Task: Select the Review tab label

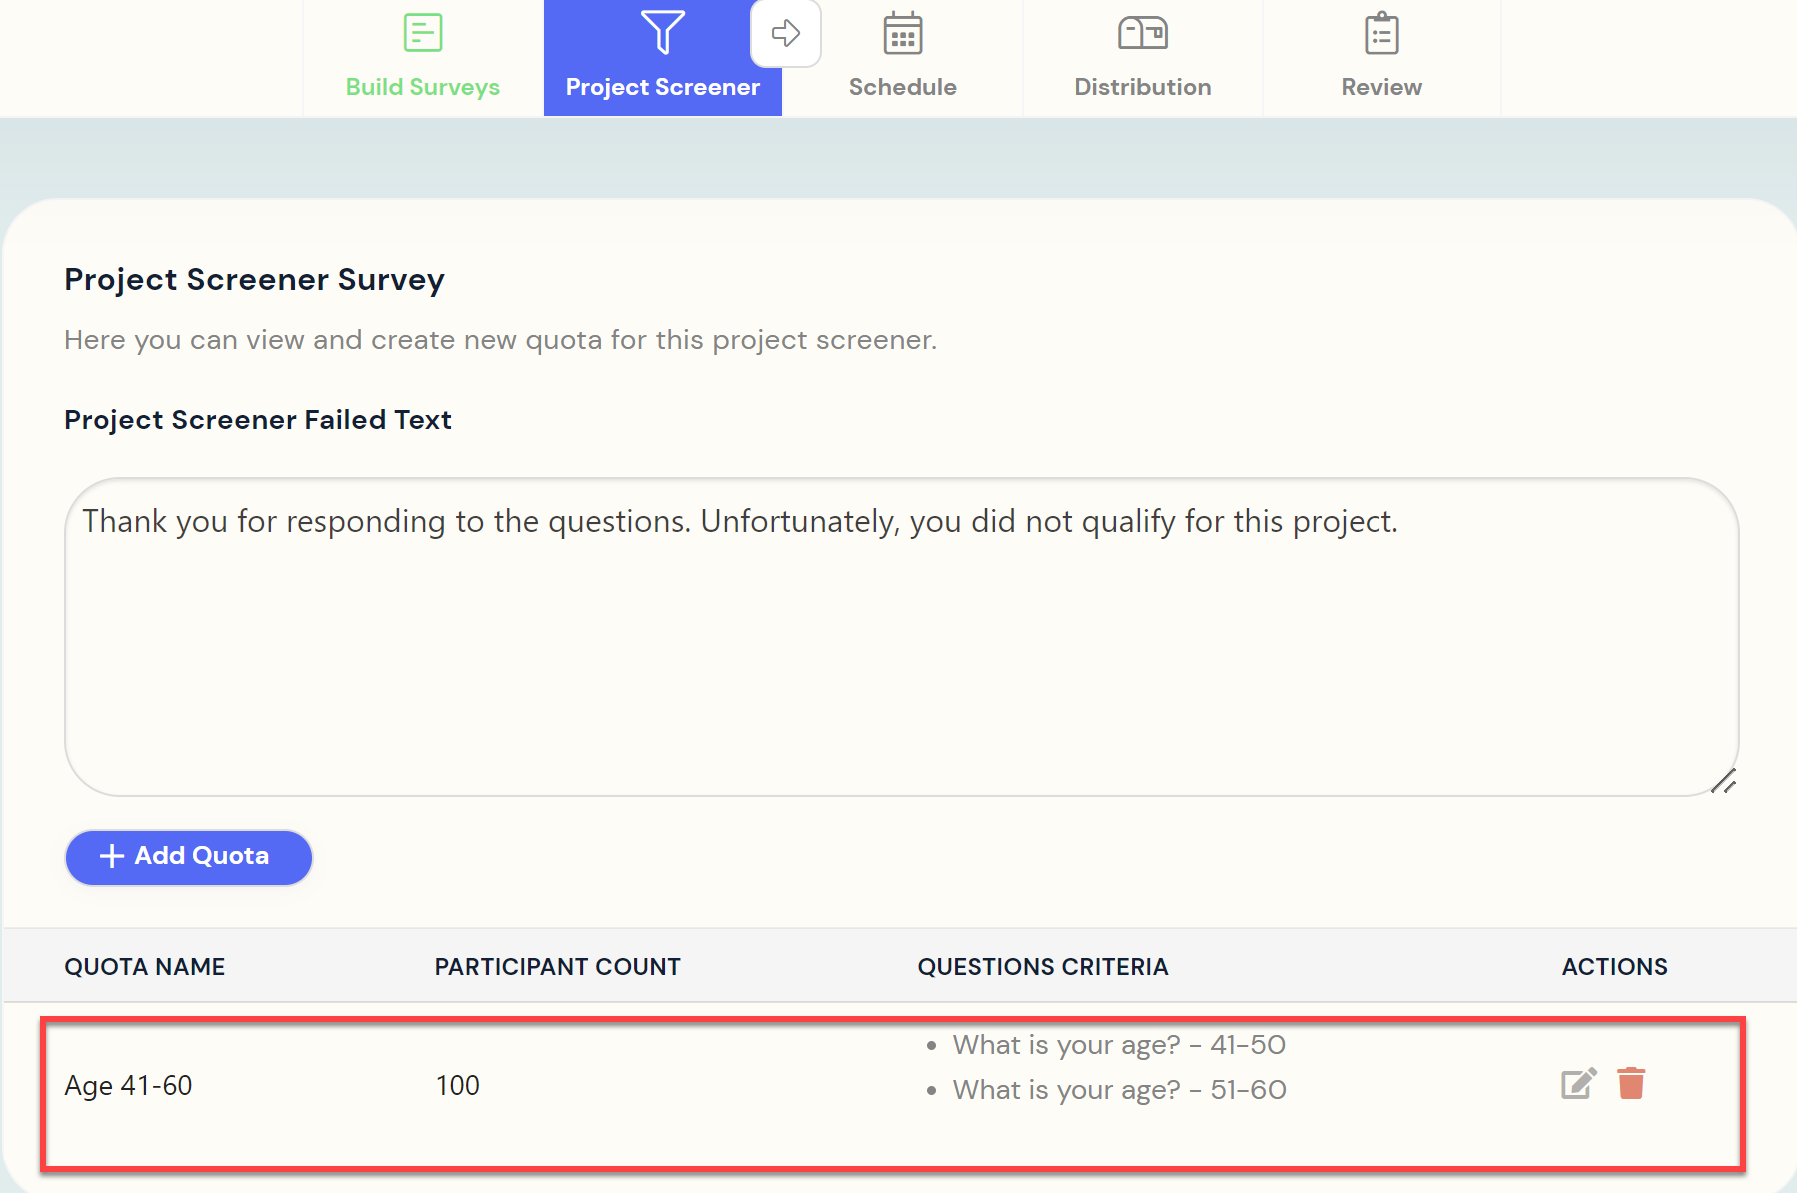Action: 1381,87
